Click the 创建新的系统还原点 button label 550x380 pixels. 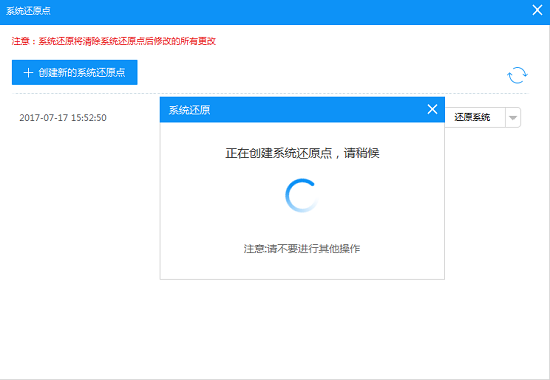(82, 73)
